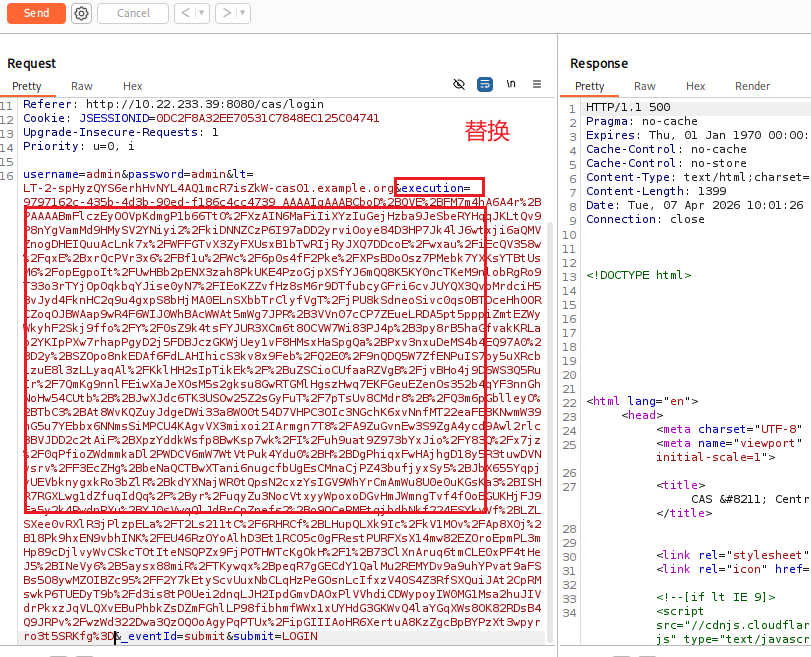Click the Cancel button
811x657 pixels.
133,13
